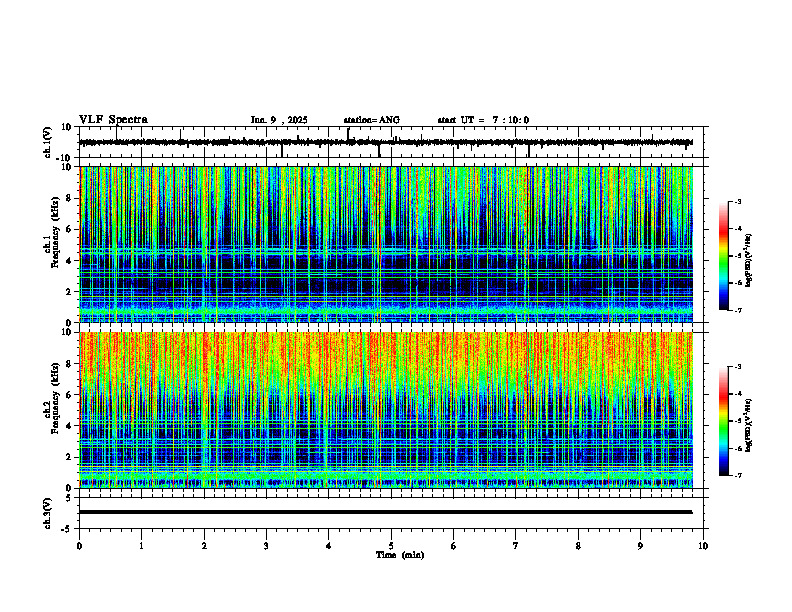Click the ch.2 spectrogram 10 kHz tick label

click(x=67, y=332)
